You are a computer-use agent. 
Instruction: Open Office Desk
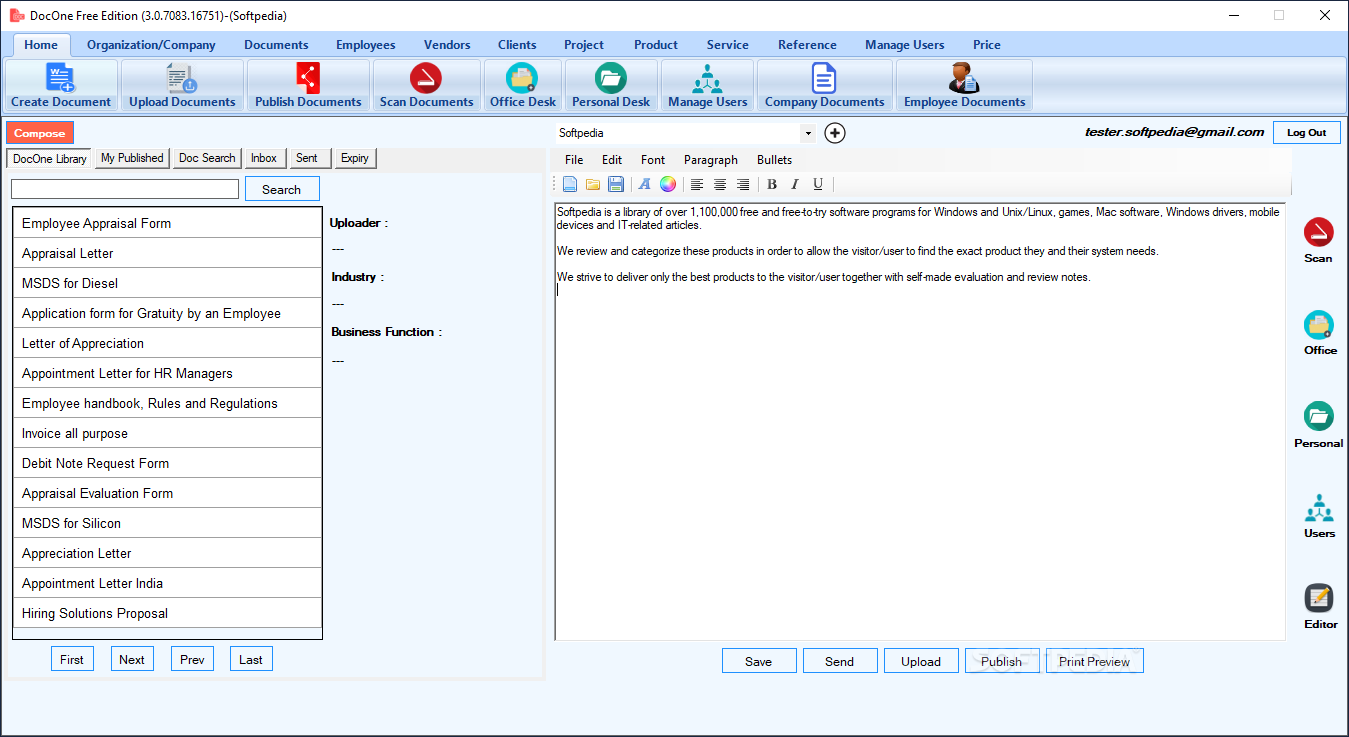coord(522,85)
